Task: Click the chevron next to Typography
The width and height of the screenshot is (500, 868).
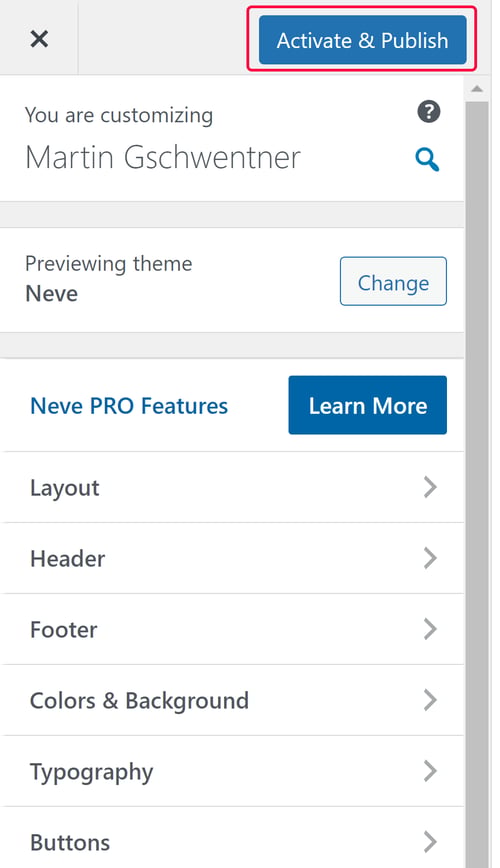Action: (x=430, y=771)
